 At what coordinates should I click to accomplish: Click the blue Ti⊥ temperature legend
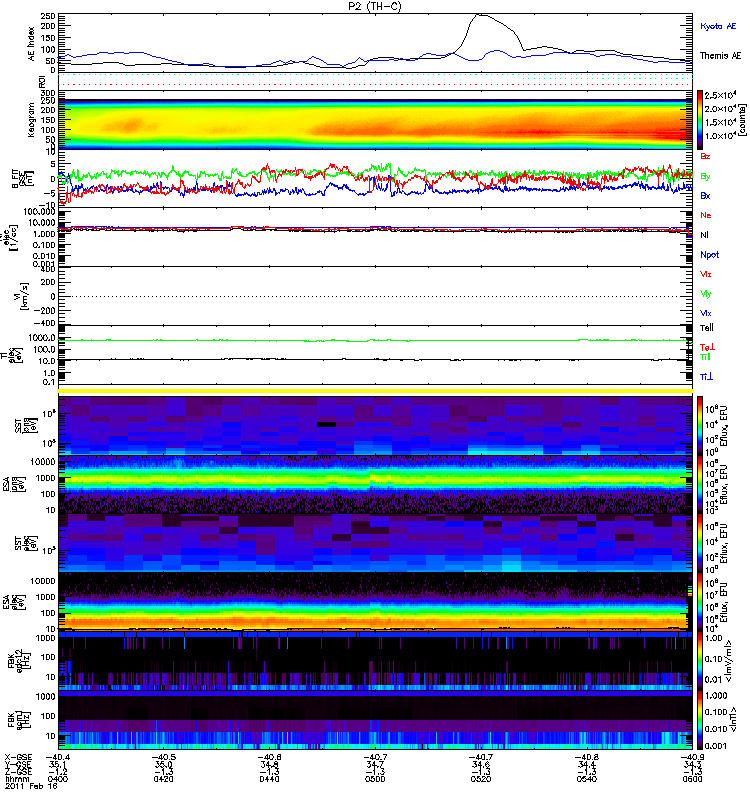coord(706,377)
